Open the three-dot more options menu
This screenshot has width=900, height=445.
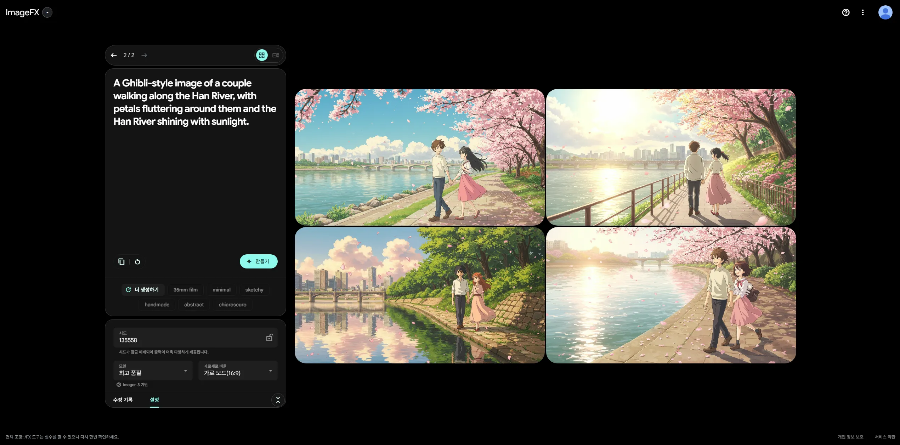tap(862, 12)
